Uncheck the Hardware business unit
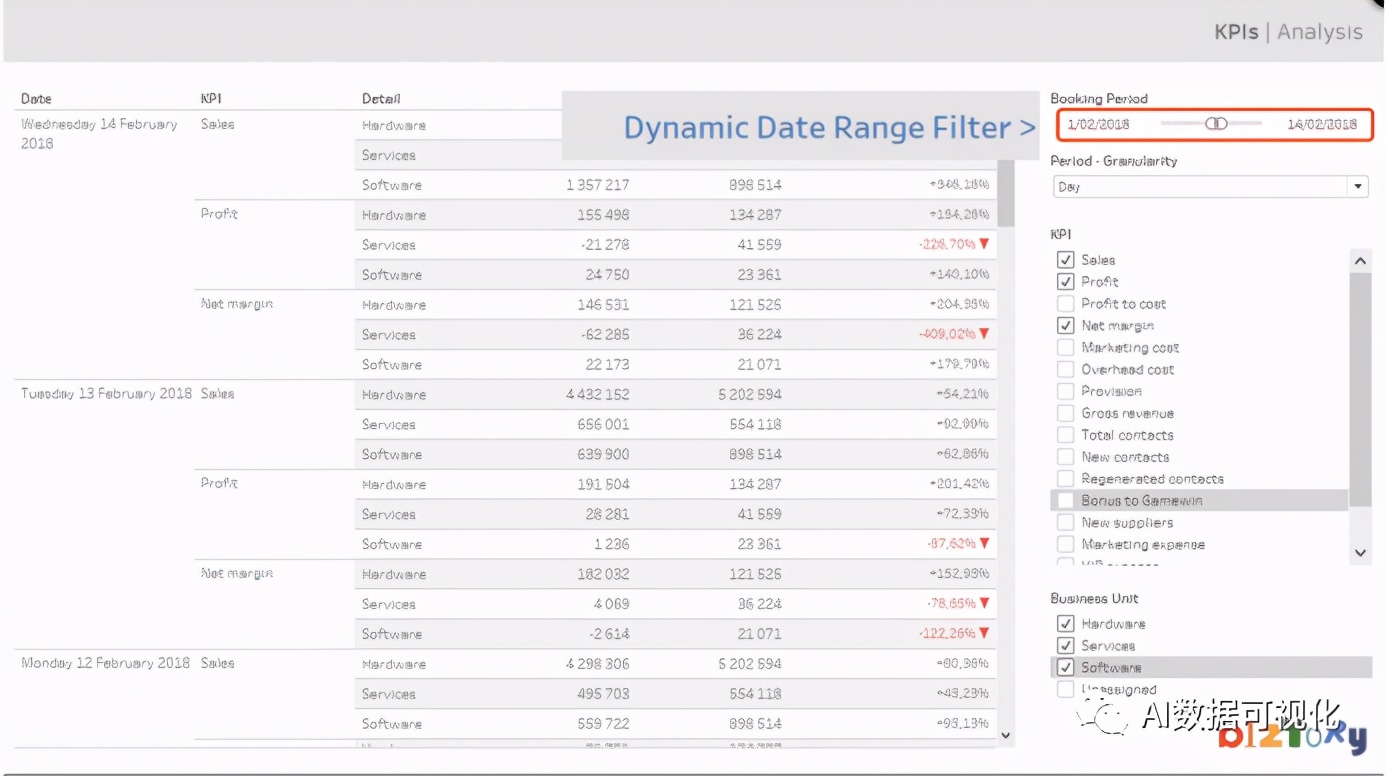 (x=1065, y=624)
